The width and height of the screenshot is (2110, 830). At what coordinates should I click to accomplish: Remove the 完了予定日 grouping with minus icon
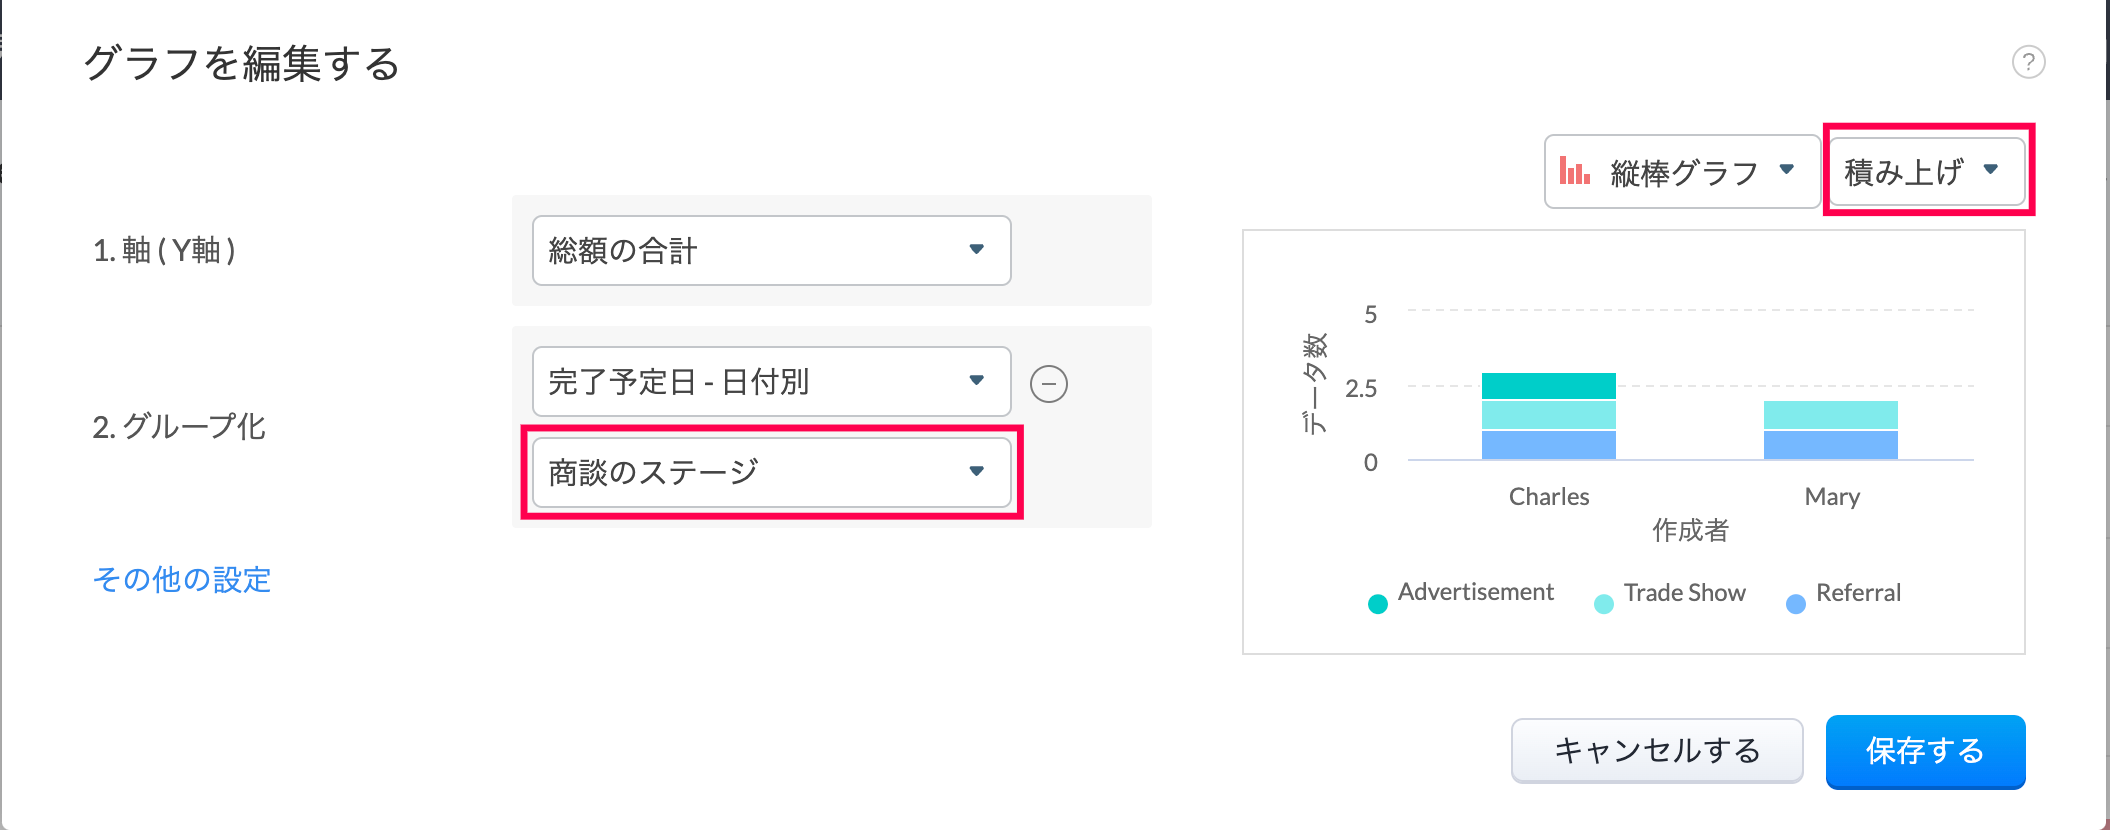[x=1049, y=384]
